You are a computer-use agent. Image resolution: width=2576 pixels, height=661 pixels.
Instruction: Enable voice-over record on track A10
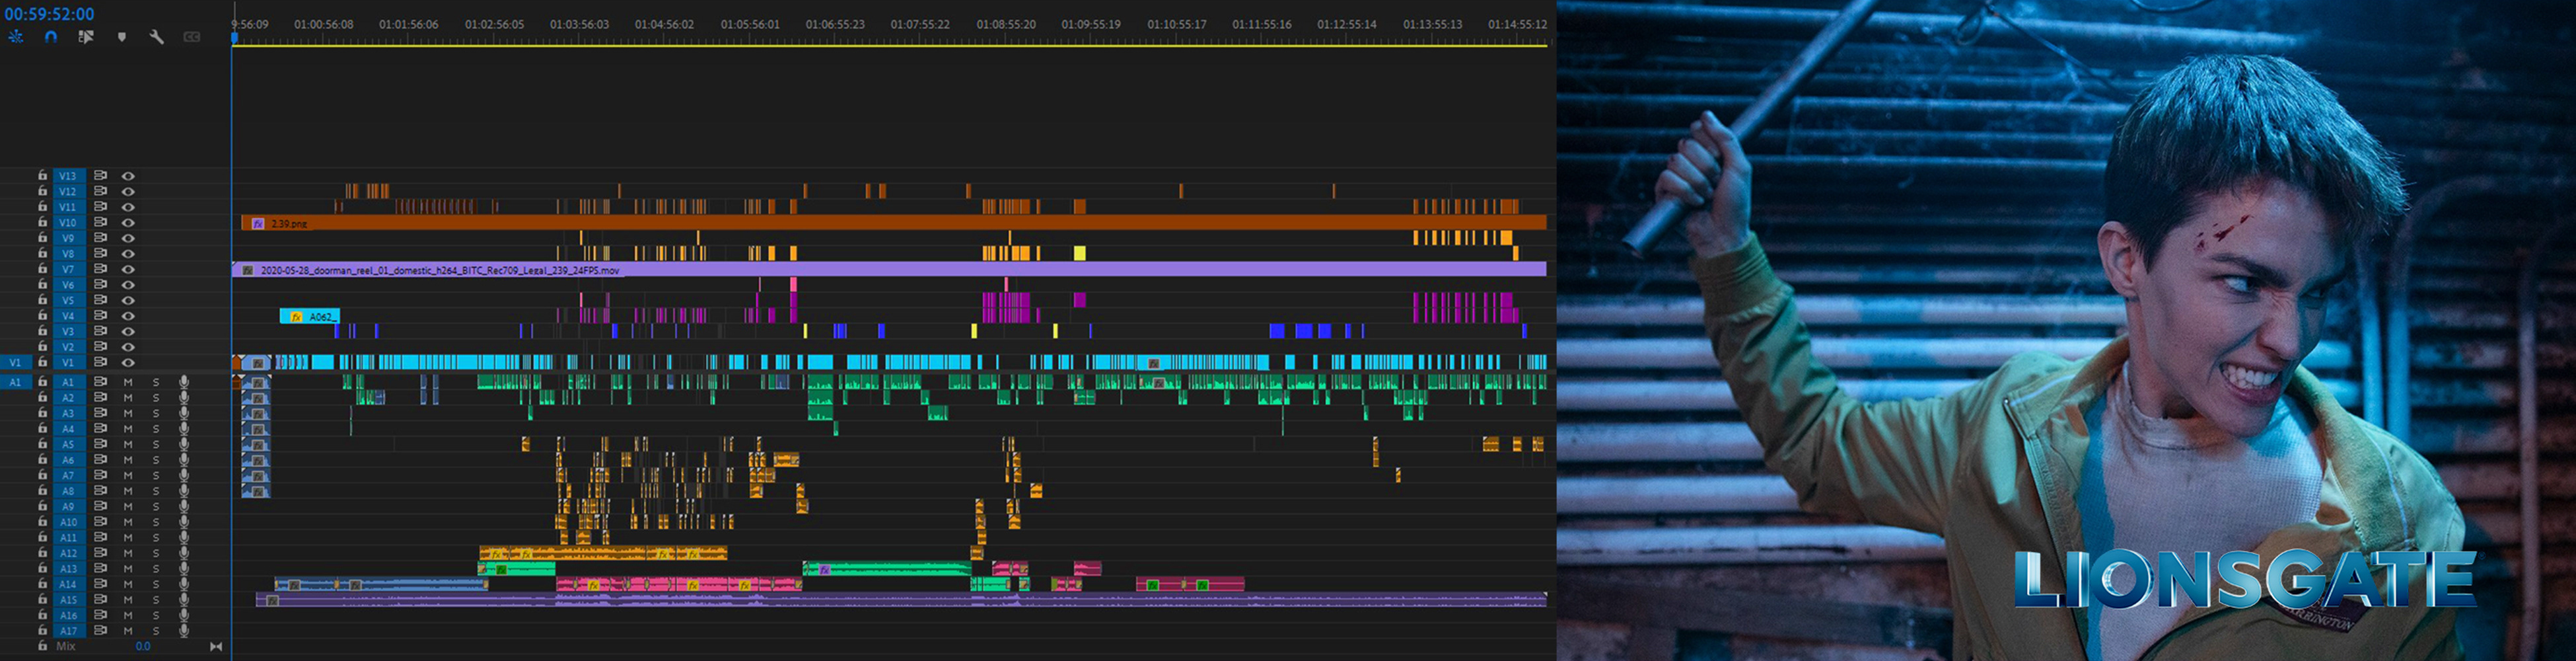184,521
